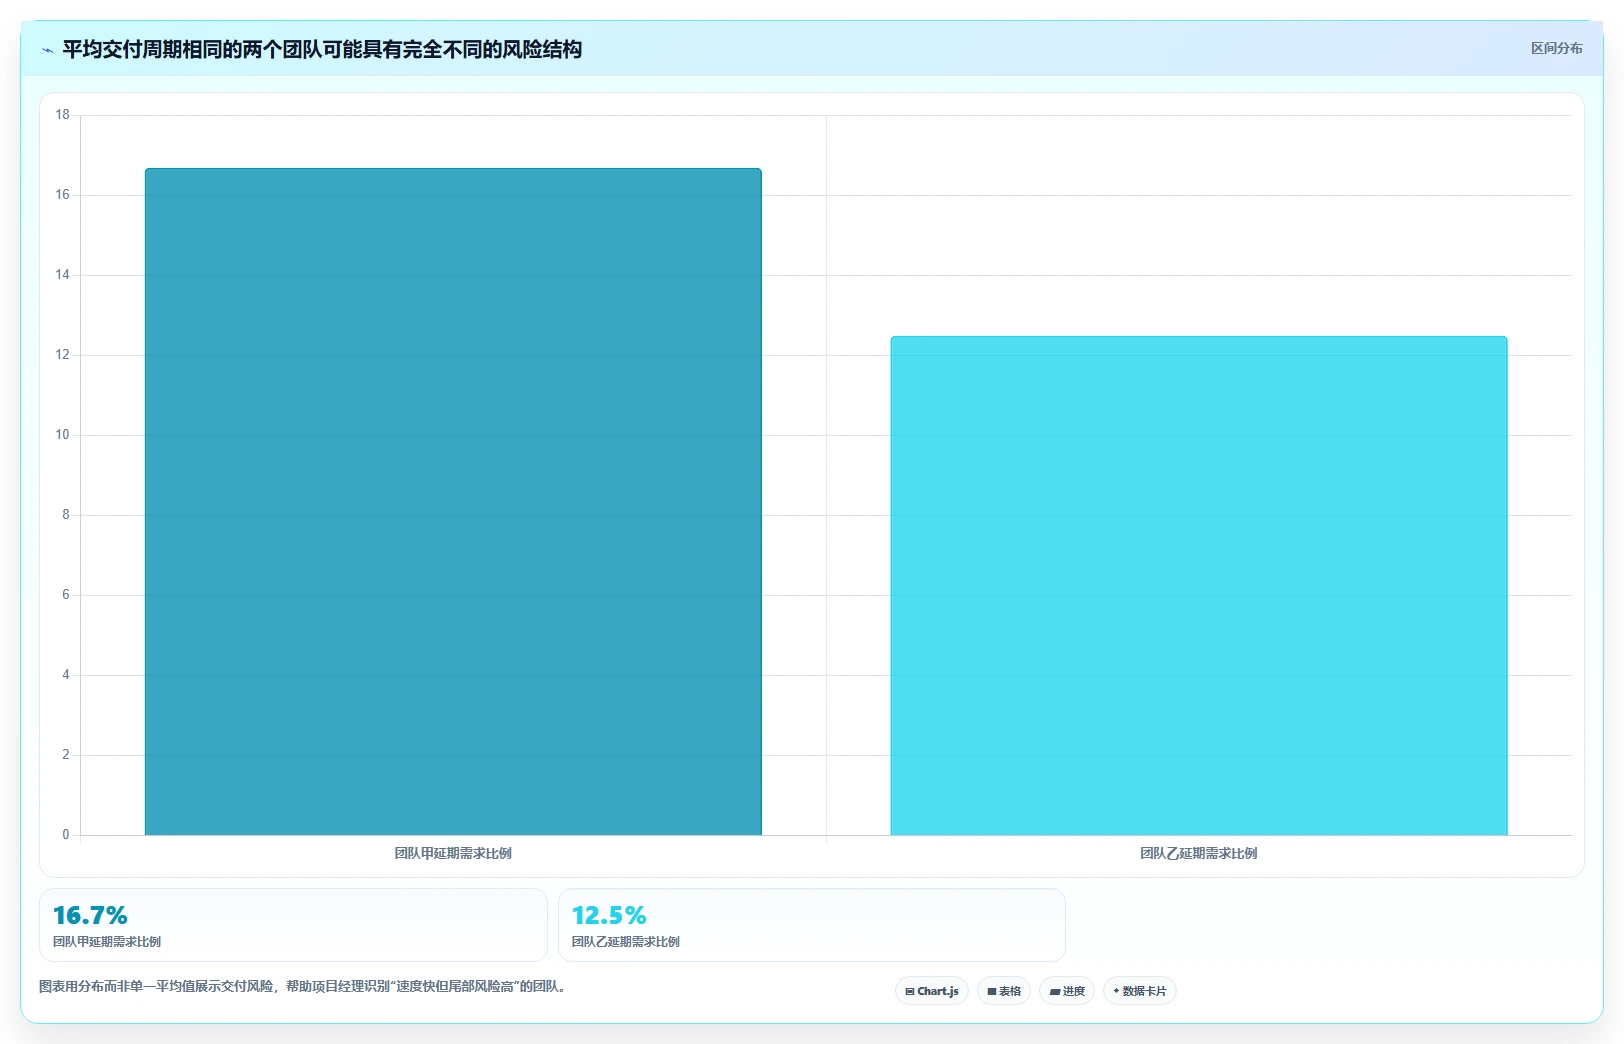The height and width of the screenshot is (1044, 1624).
Task: Click the 12.5% value in the stat card
Action: point(609,915)
